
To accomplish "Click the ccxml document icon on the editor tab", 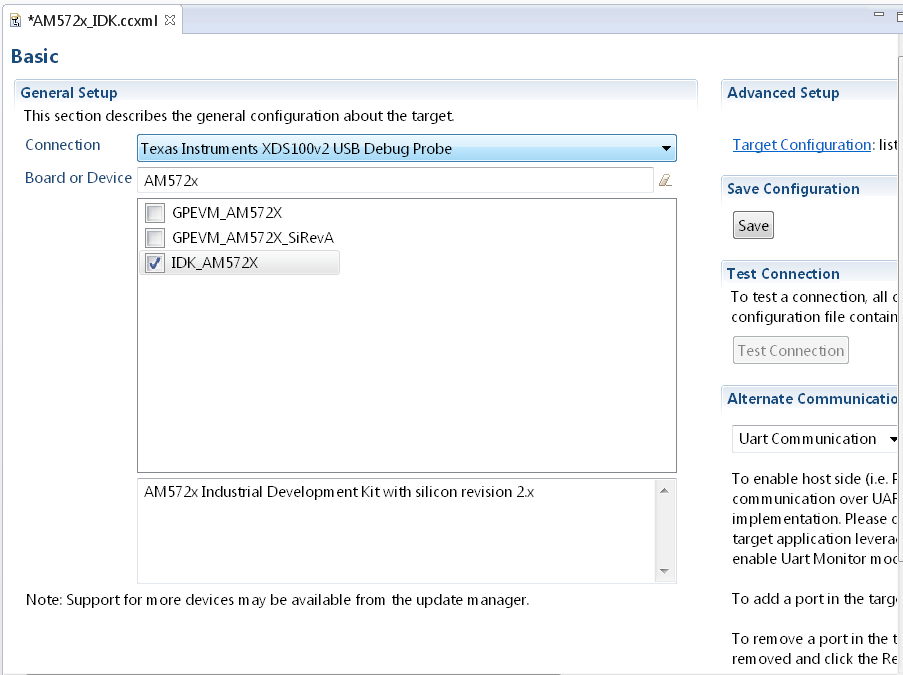I will (17, 17).
